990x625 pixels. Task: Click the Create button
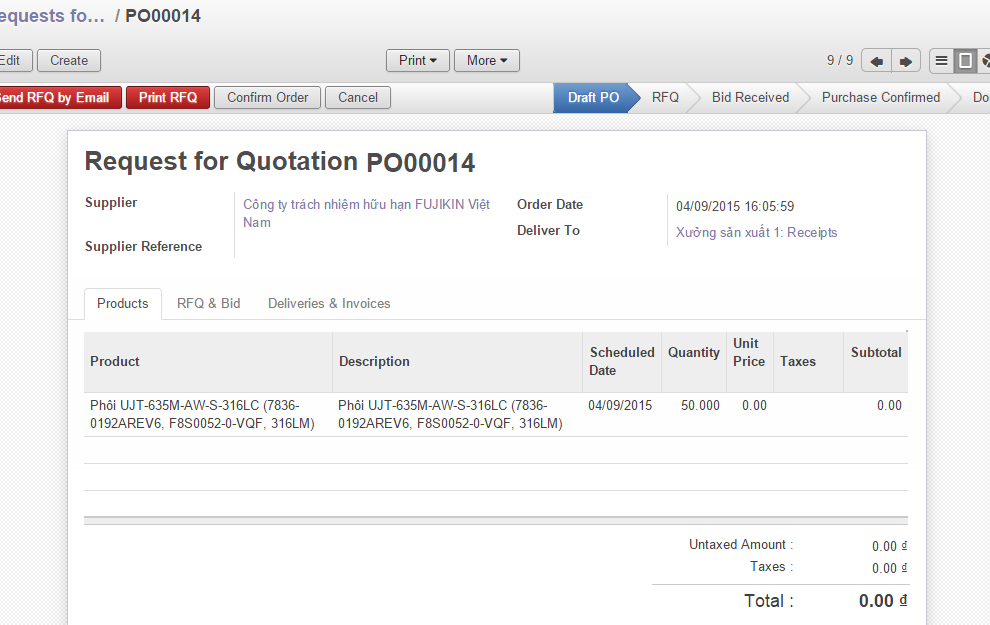pos(69,61)
